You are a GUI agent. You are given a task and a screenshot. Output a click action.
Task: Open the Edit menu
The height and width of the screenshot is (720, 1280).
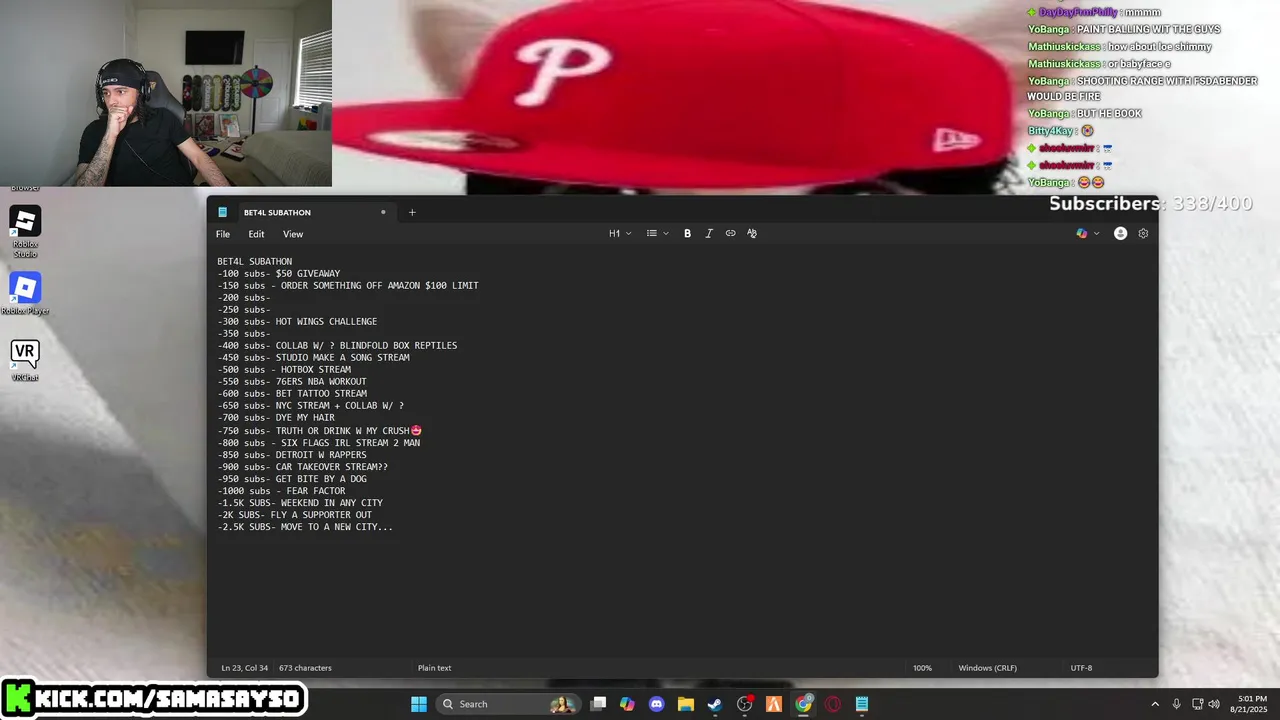point(256,234)
